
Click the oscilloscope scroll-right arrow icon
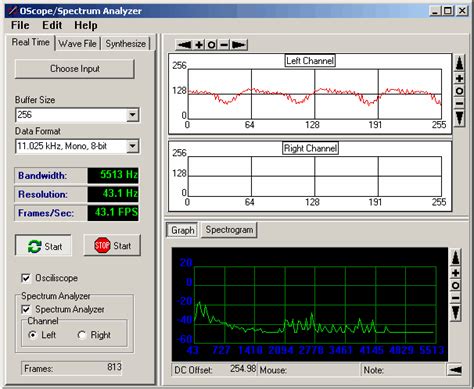[x=239, y=45]
